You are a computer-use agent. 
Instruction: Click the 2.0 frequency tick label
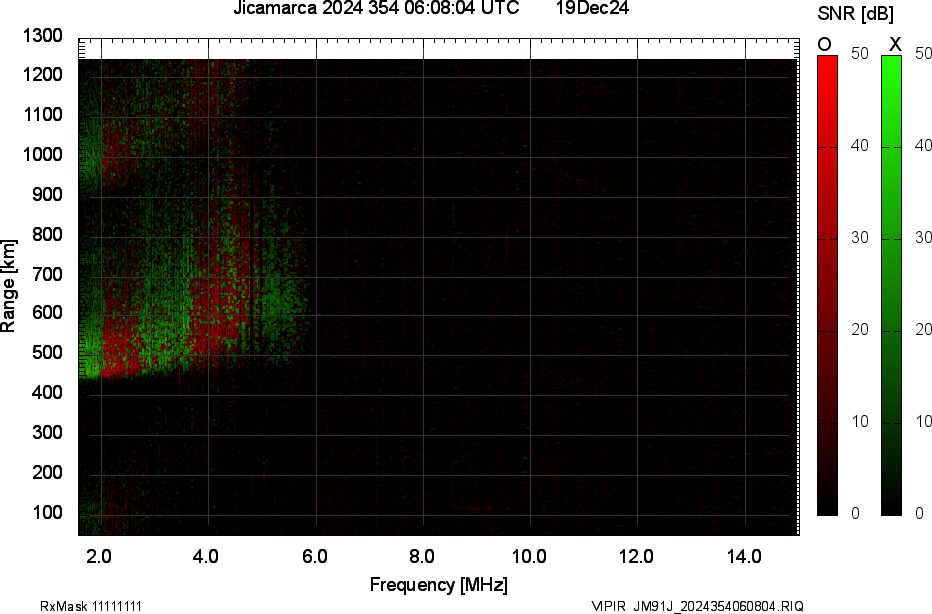99,556
